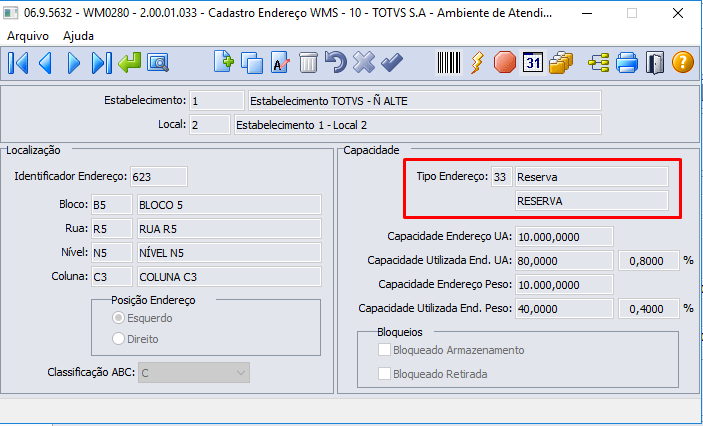Click the Rua code field R5
Image resolution: width=703 pixels, height=426 pixels.
112,229
